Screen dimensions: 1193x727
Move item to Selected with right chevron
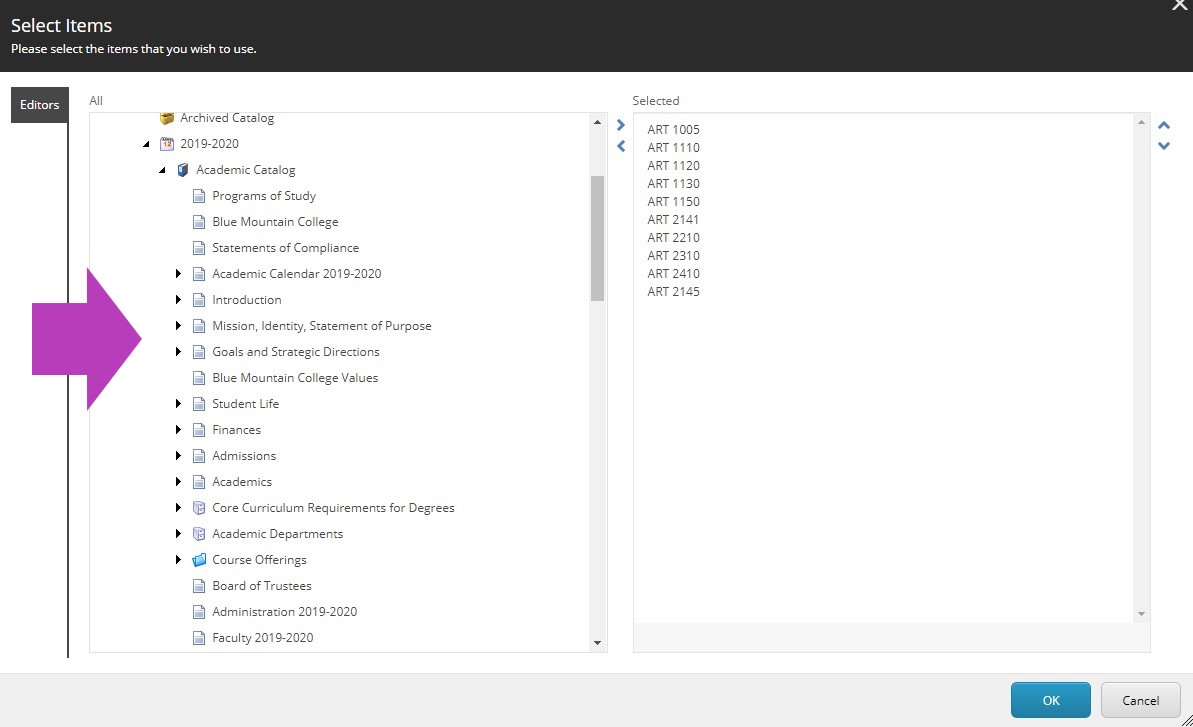pyautogui.click(x=621, y=125)
